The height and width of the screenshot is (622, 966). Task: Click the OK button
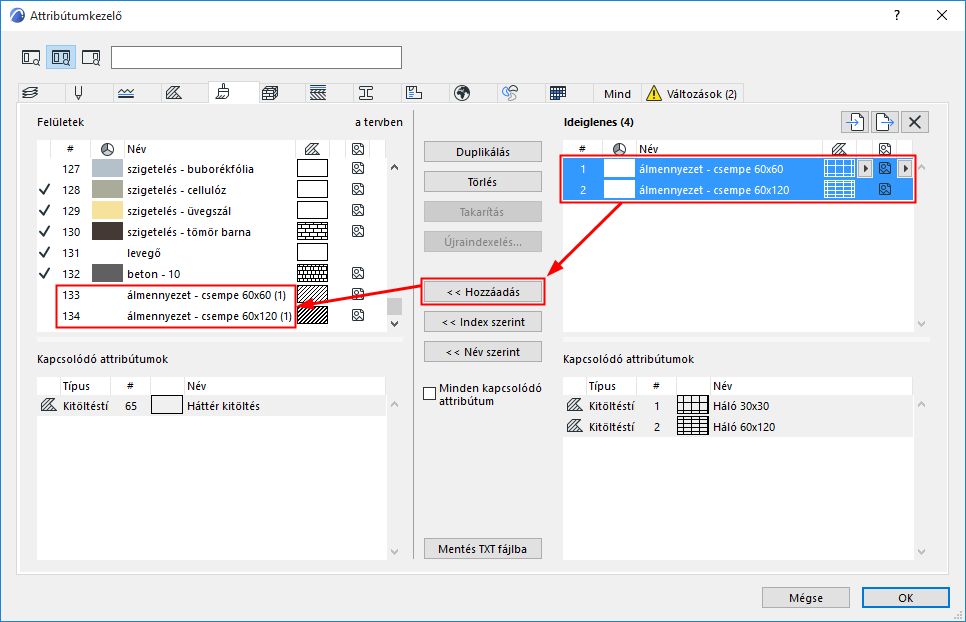point(906,597)
